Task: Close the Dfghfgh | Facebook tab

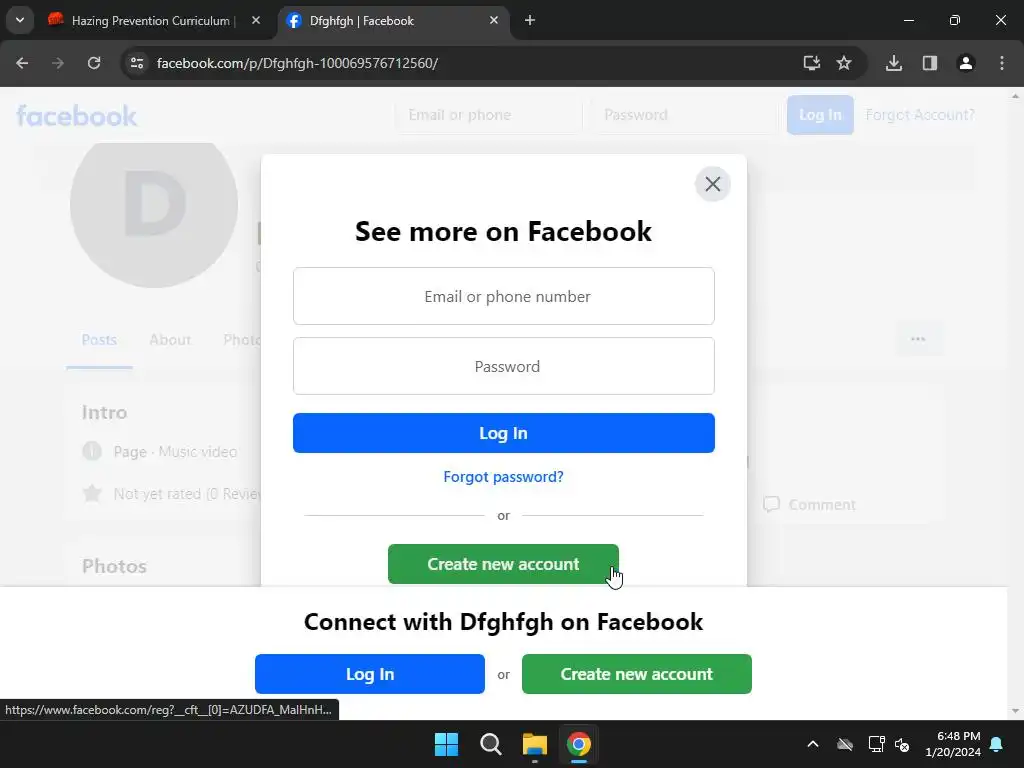Action: (x=494, y=20)
